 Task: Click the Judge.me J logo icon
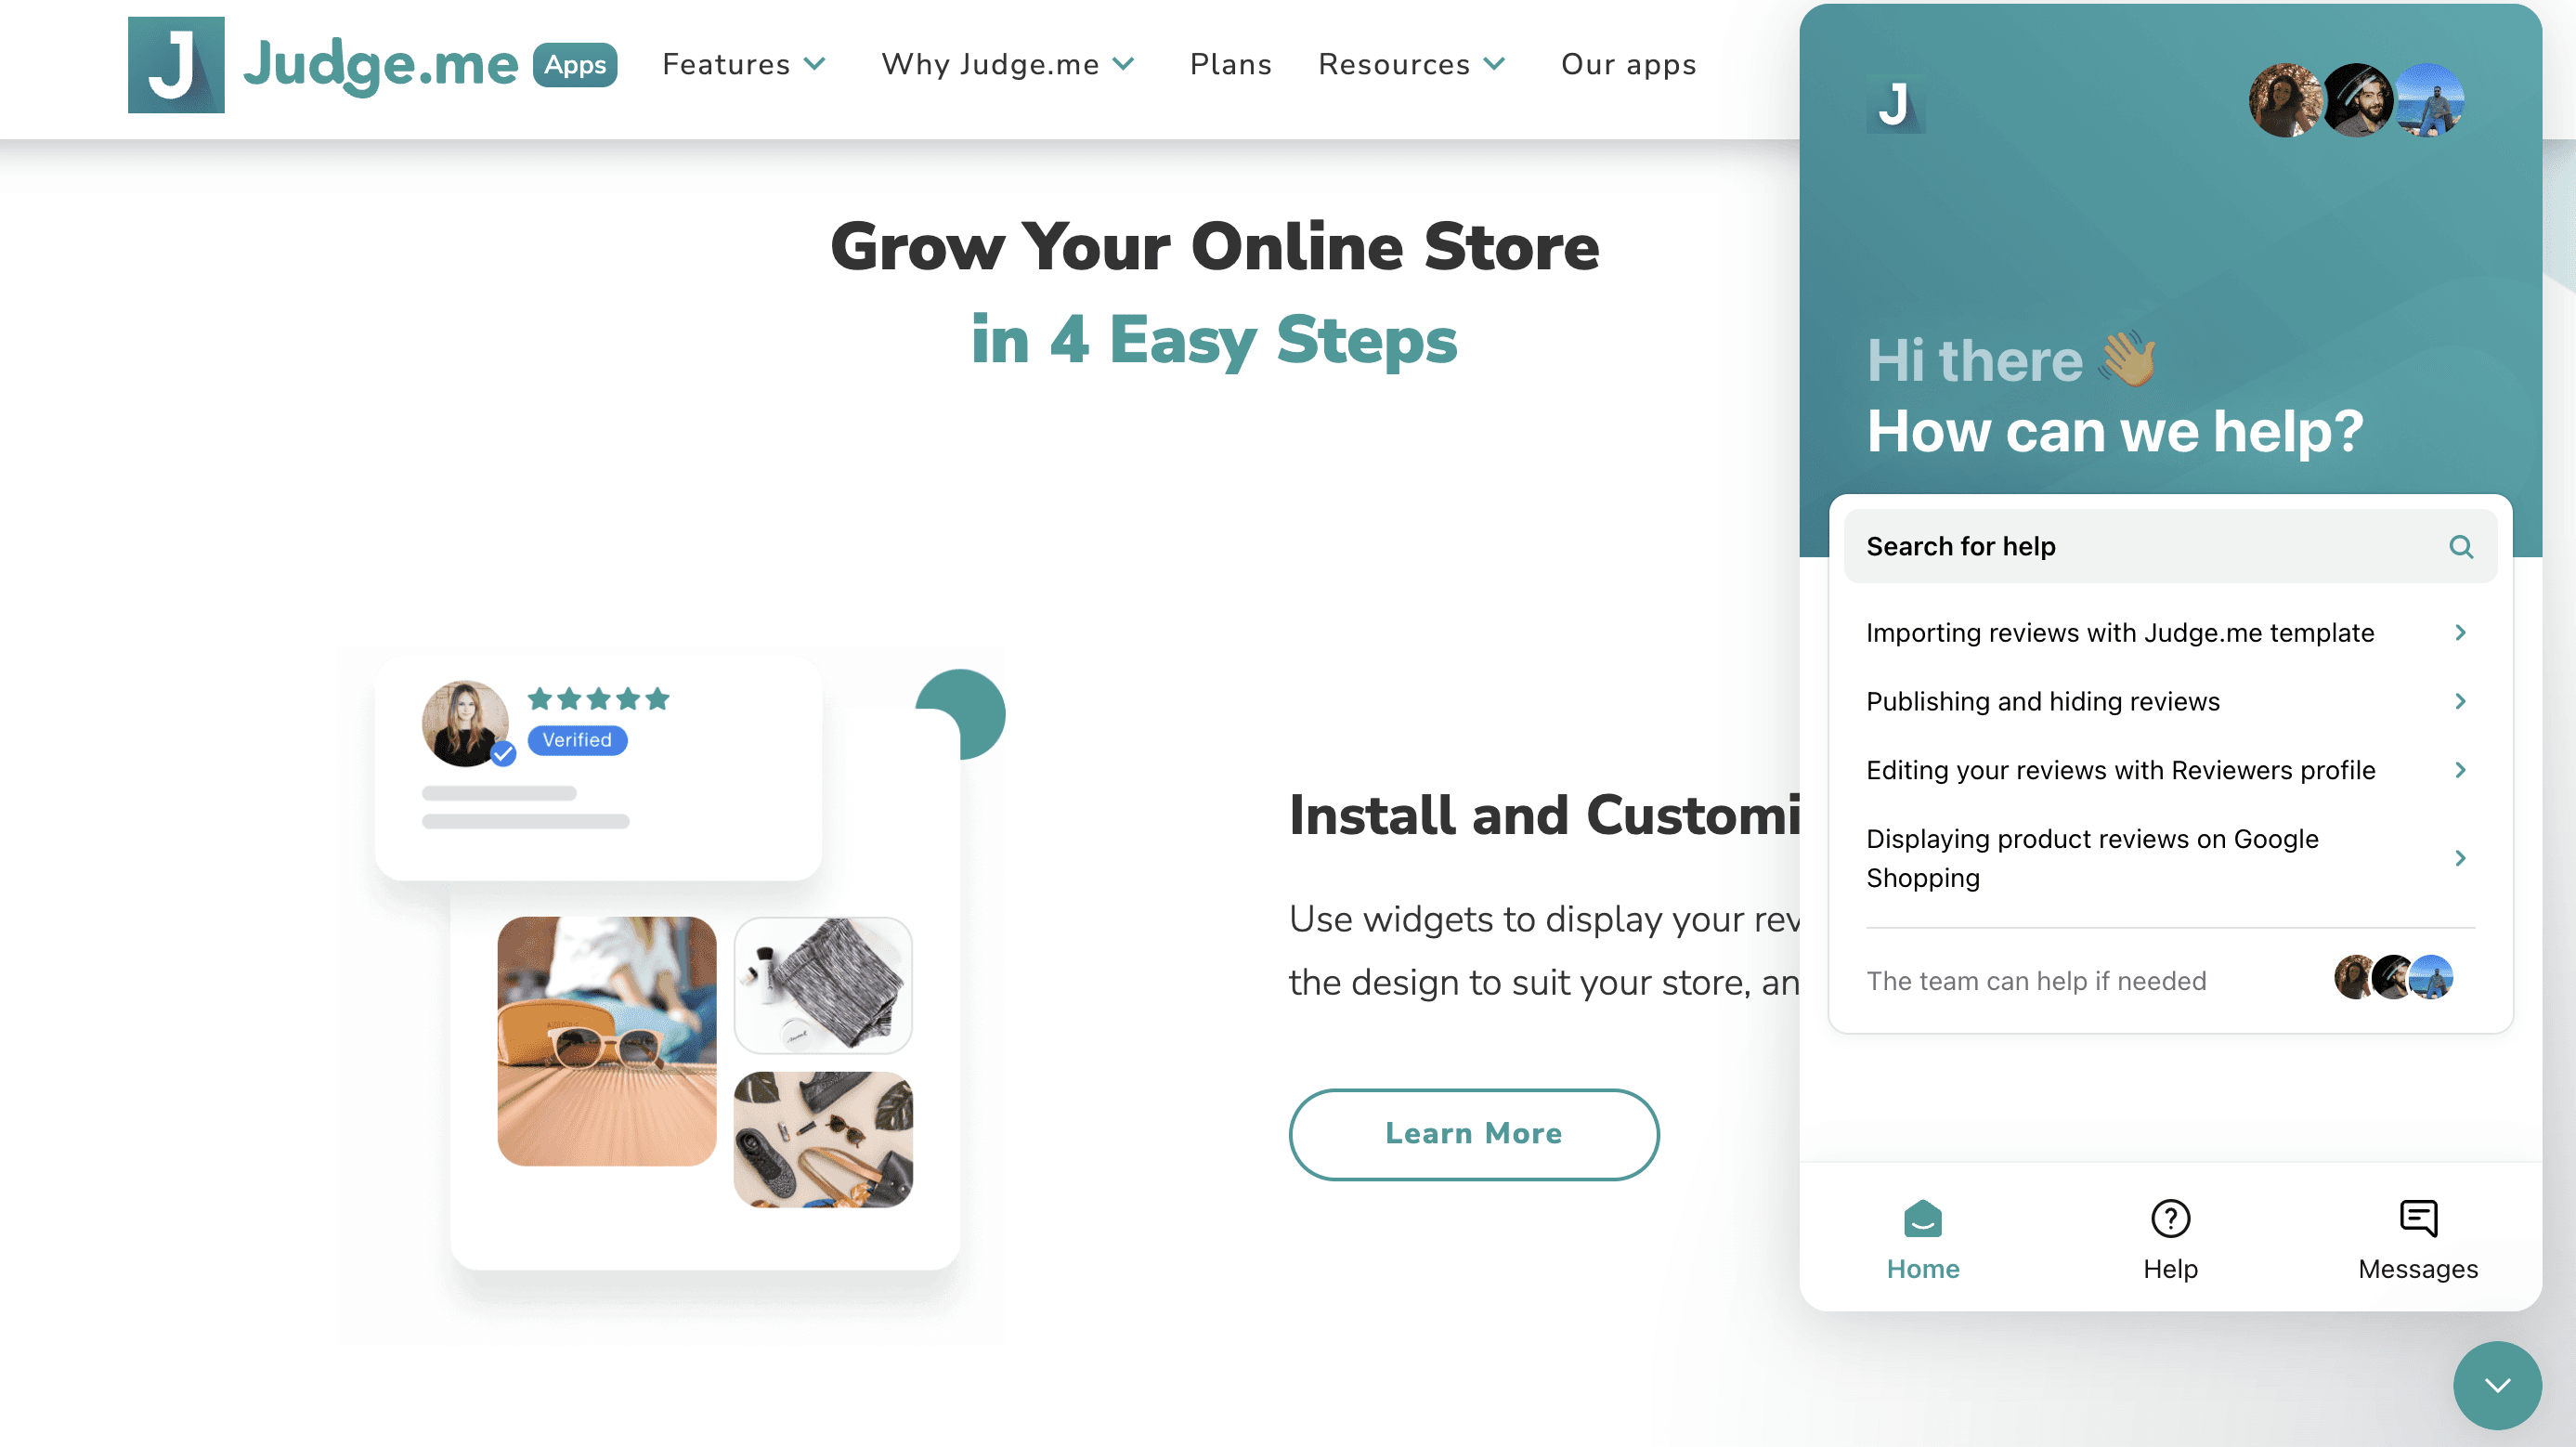coord(176,65)
